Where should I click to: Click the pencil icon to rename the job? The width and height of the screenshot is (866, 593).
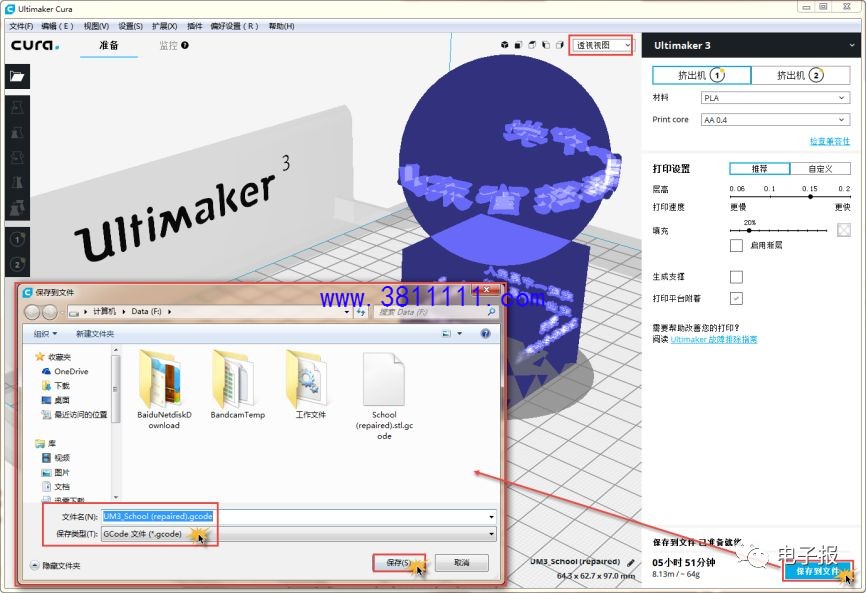pos(631,562)
